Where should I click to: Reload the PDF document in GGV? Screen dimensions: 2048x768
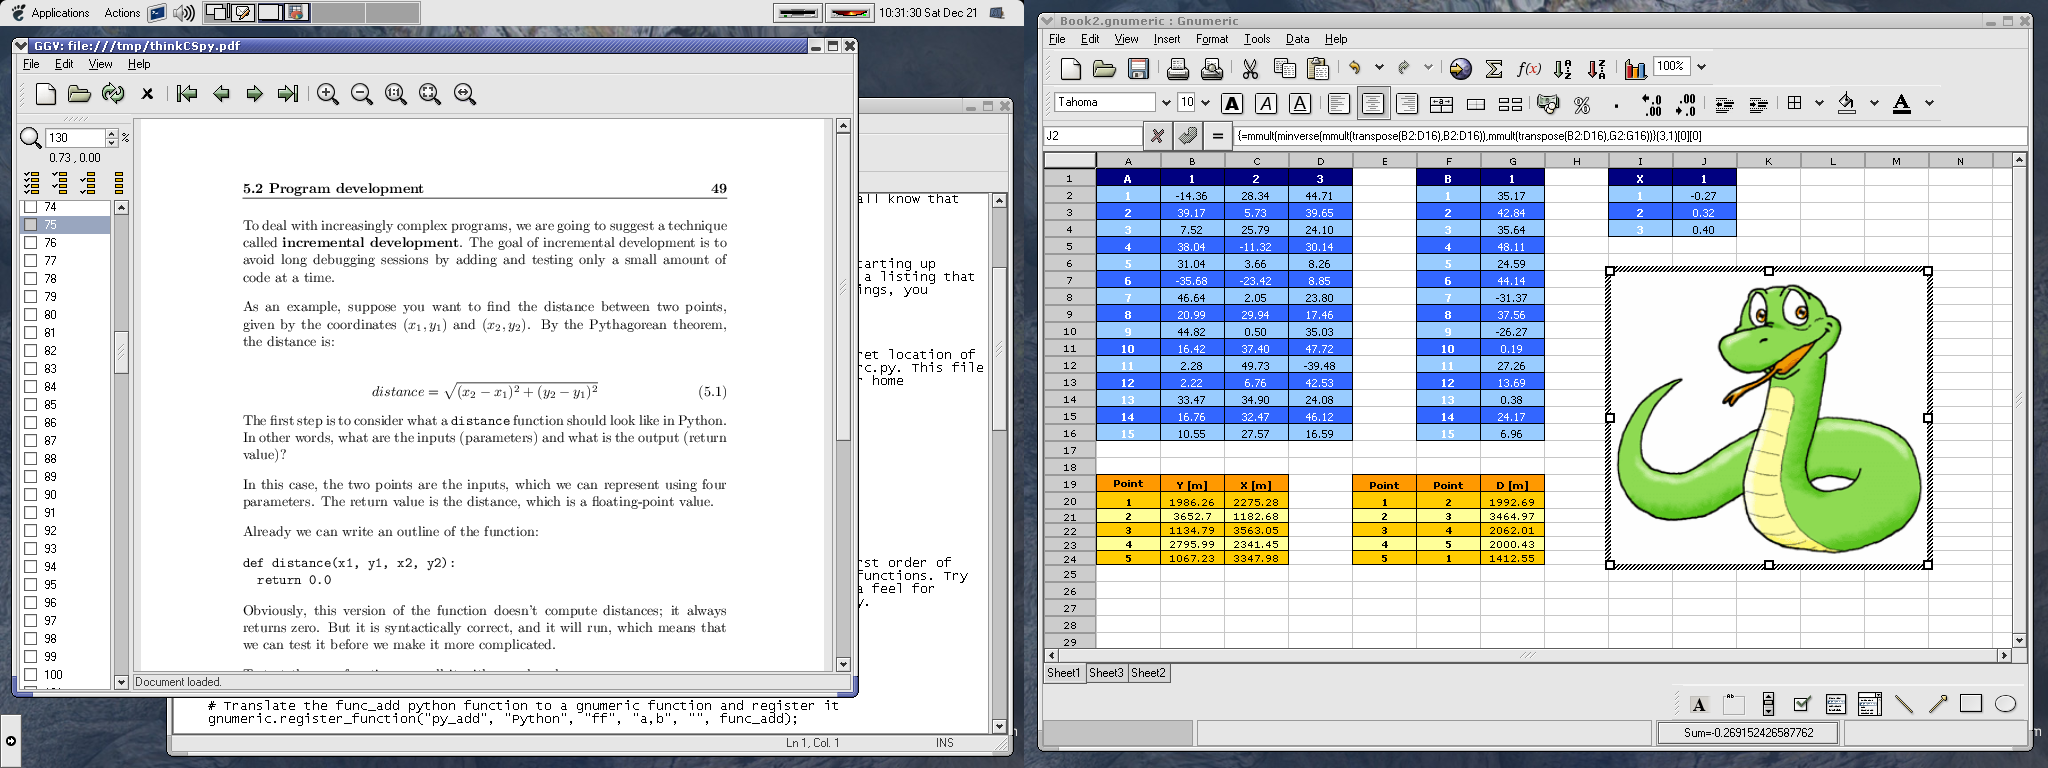(x=113, y=94)
